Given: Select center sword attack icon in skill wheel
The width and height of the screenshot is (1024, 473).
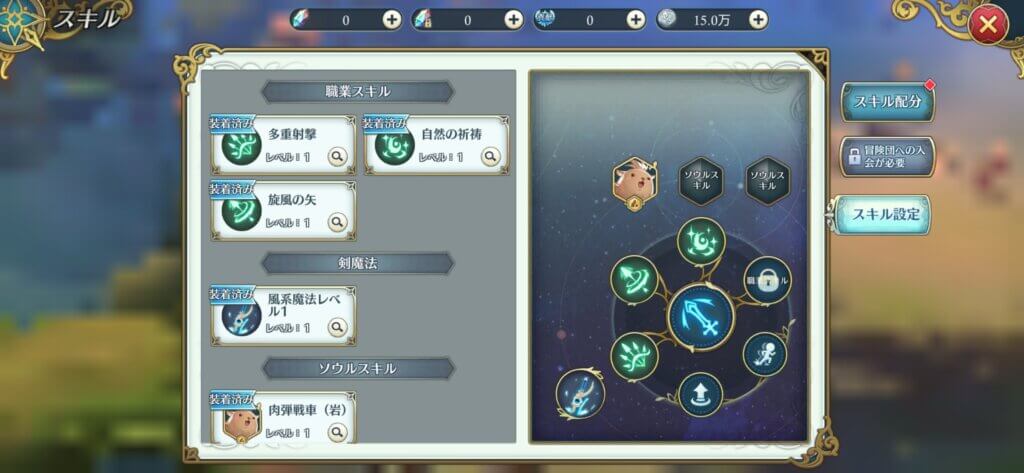Looking at the screenshot, I should [x=701, y=317].
